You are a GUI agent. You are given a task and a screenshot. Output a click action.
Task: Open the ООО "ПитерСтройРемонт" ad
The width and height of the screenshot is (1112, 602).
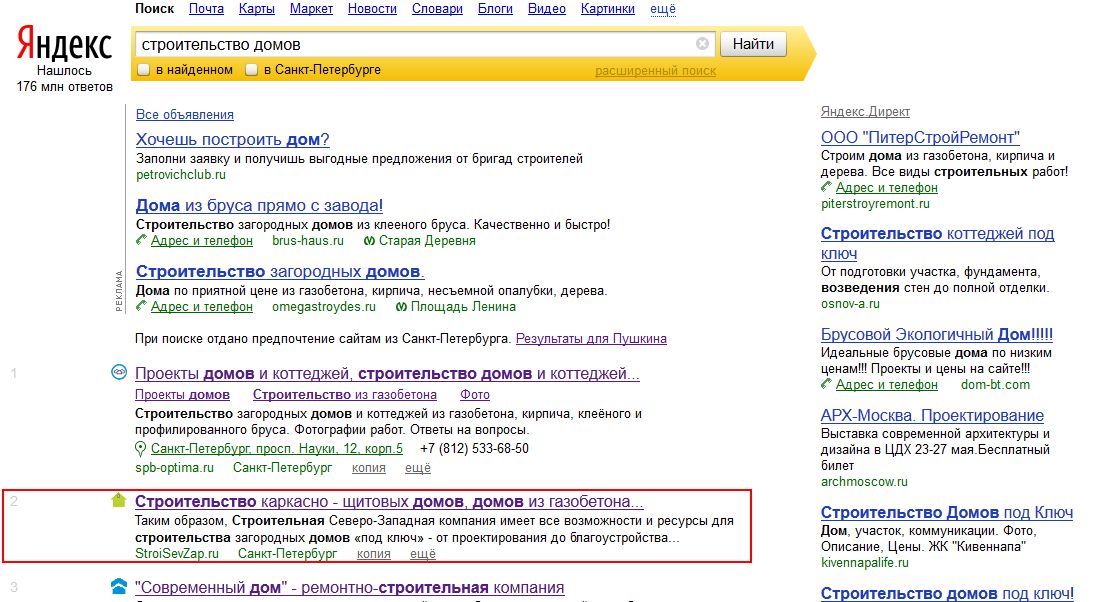point(920,137)
